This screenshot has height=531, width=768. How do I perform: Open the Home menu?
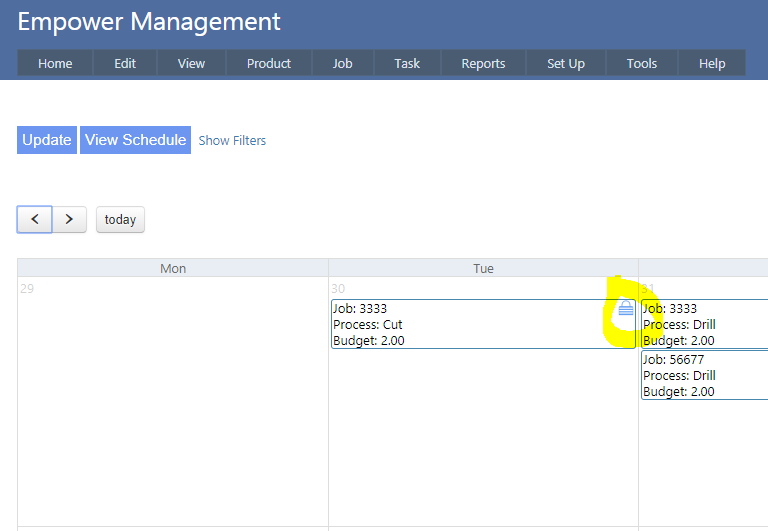55,63
